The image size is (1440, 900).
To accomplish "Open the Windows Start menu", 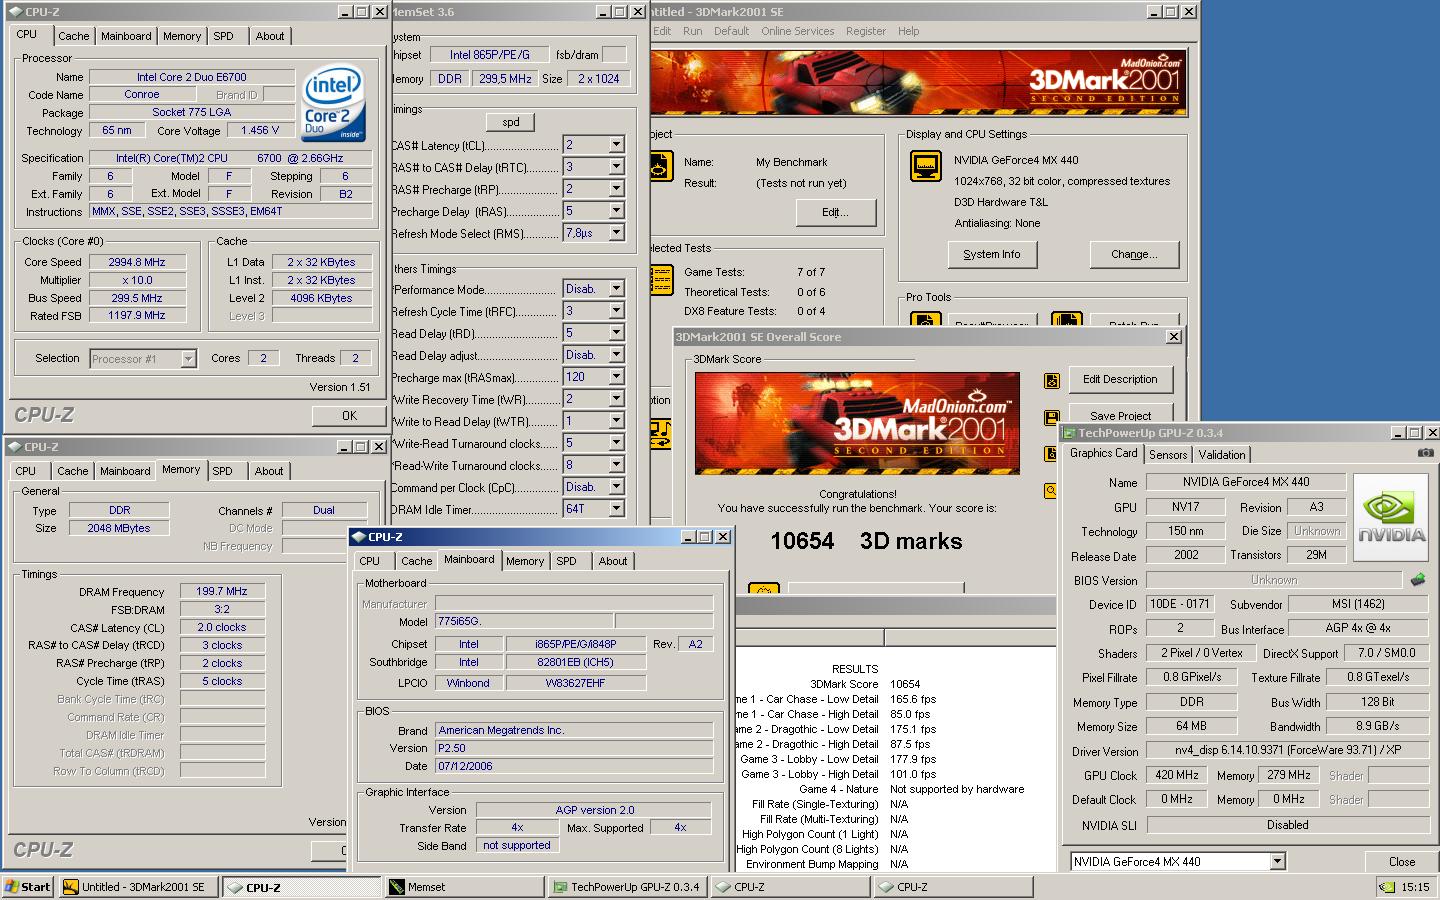I will pos(28,887).
